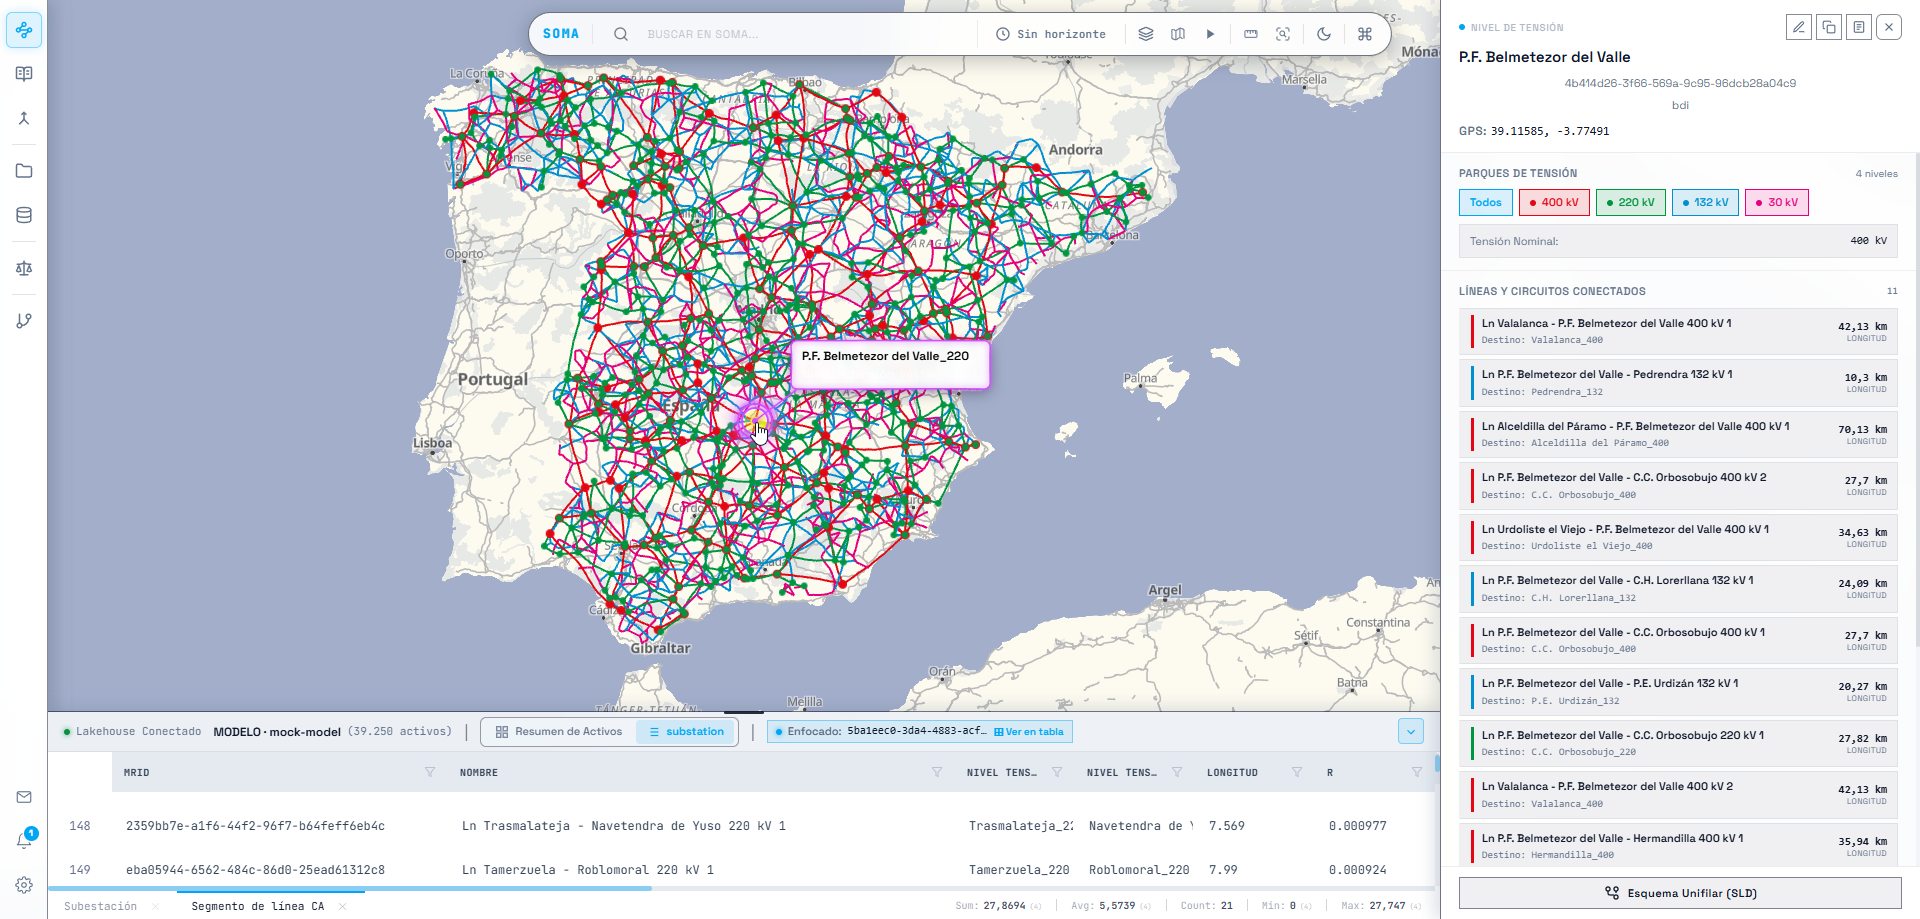Screen dimensions: 1920x919
Task: Open settings gear in sidebar
Action: point(24,885)
